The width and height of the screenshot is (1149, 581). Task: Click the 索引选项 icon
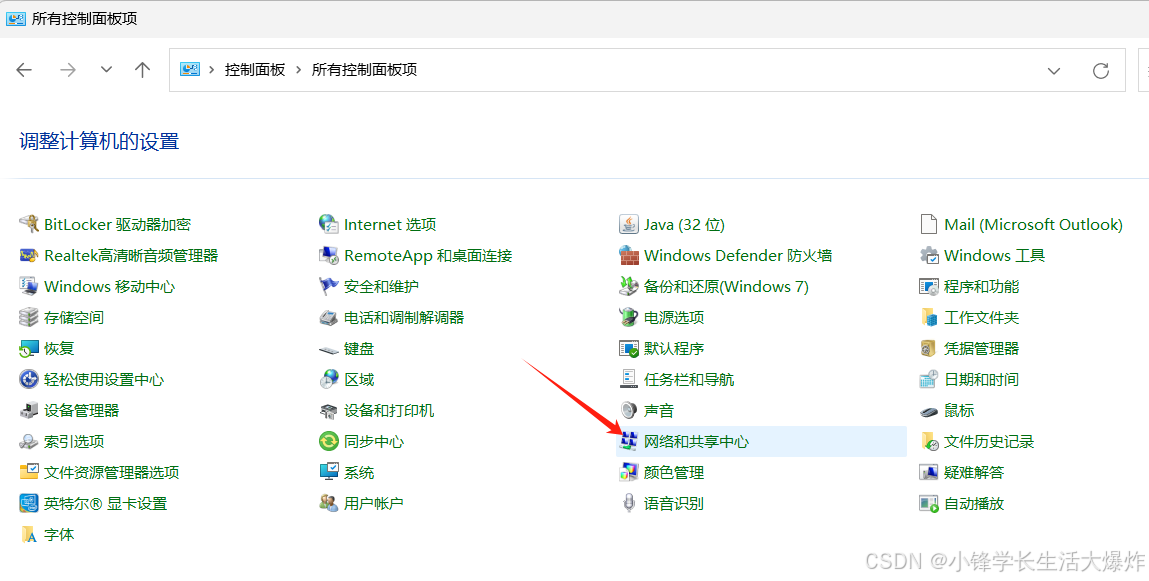[29, 442]
